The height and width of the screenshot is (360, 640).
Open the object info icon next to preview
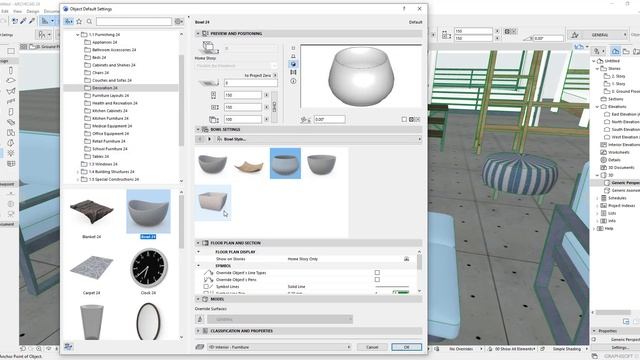point(293,81)
